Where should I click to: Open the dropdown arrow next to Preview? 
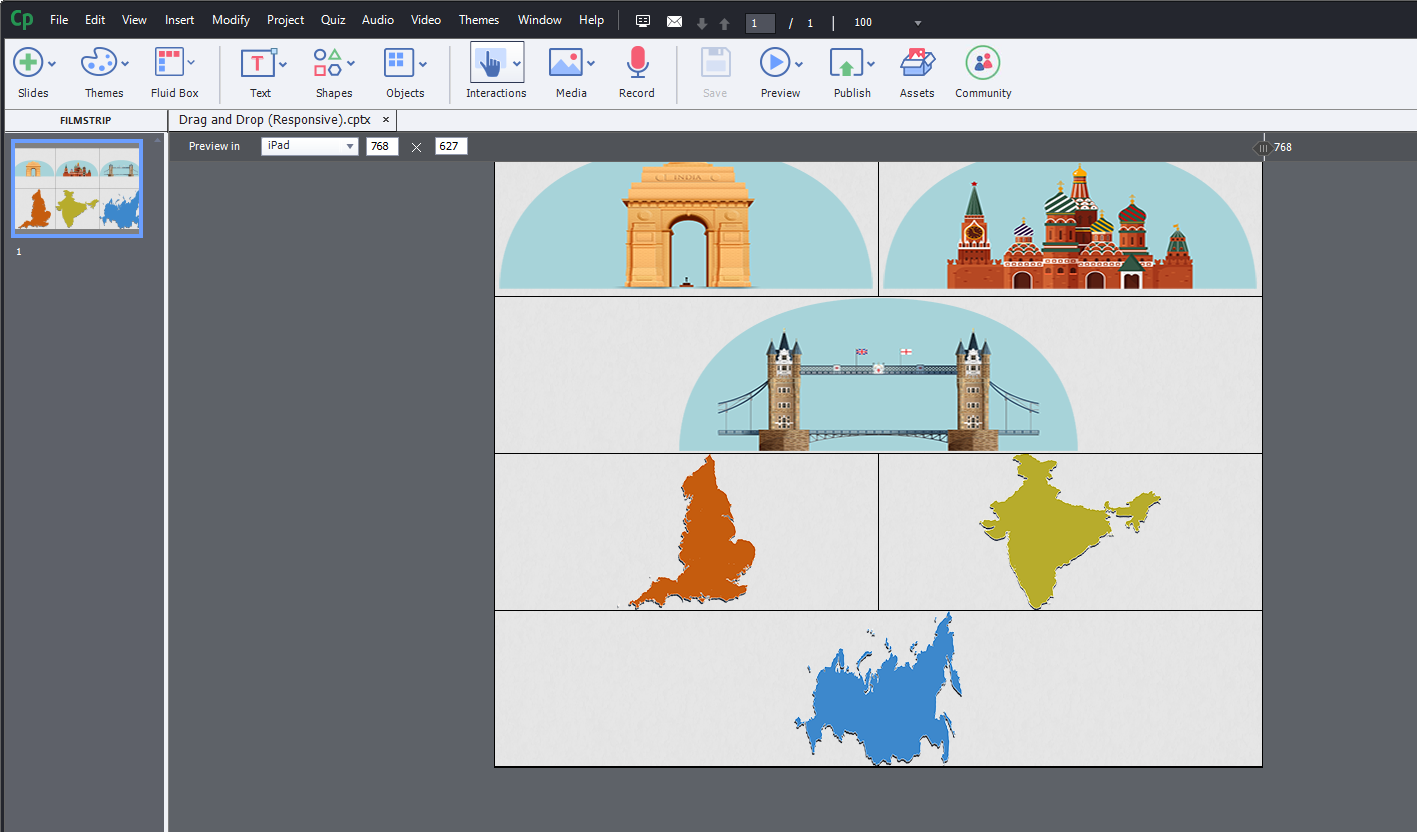coord(800,63)
